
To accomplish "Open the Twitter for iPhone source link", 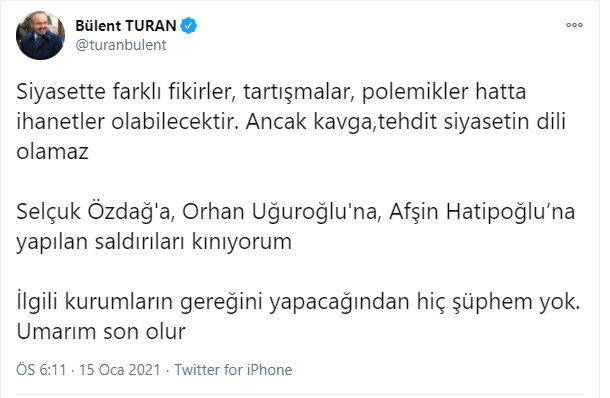I will click(233, 370).
